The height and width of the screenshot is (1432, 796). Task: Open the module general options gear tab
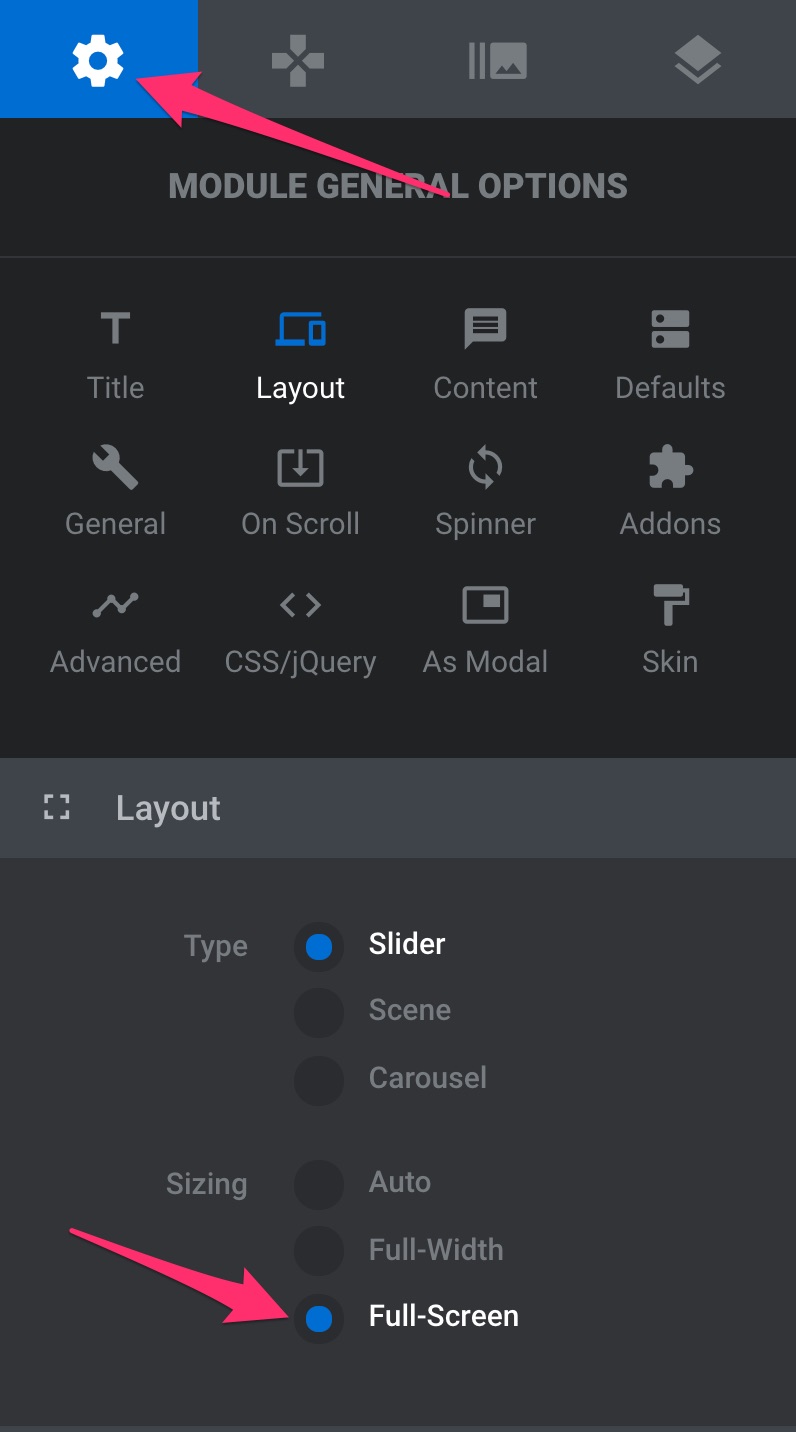pyautogui.click(x=98, y=60)
